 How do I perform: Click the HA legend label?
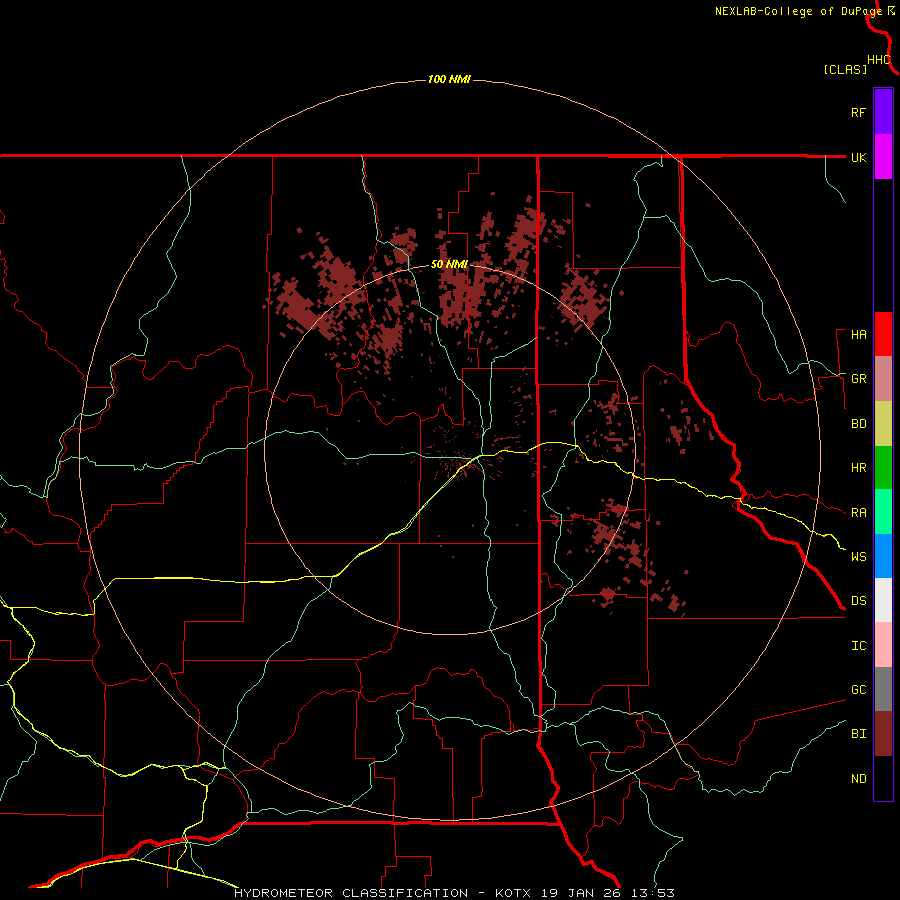tap(858, 335)
